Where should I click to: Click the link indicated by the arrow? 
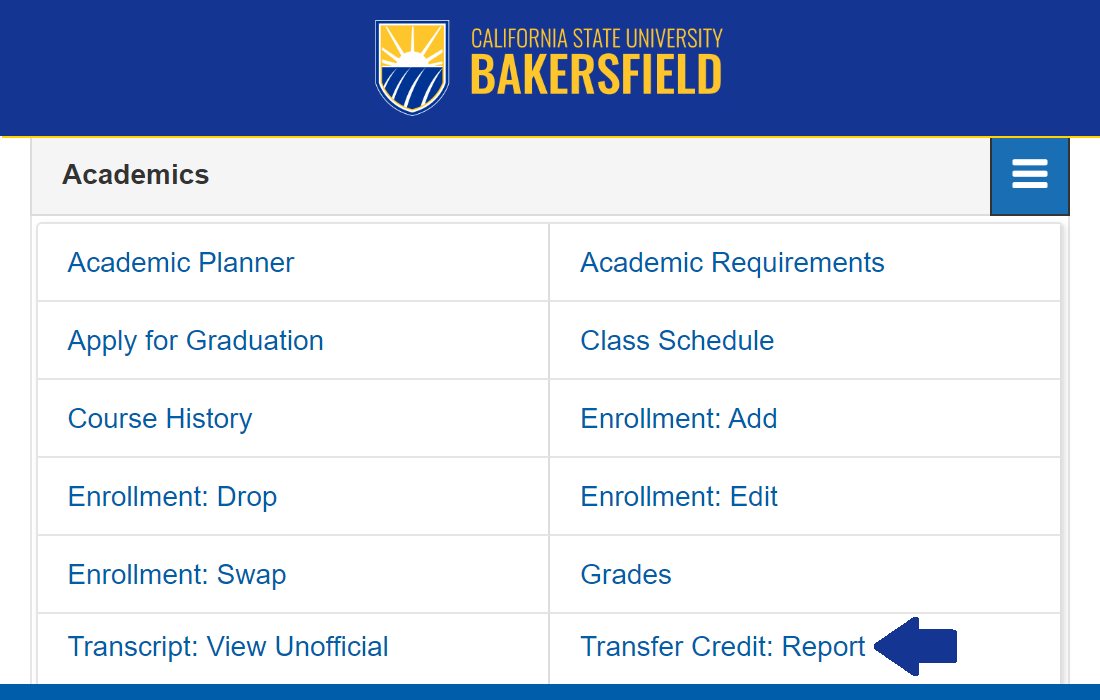(722, 646)
